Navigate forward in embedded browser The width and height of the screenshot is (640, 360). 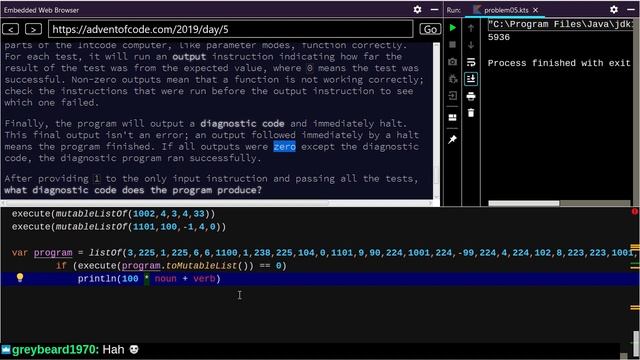33,29
